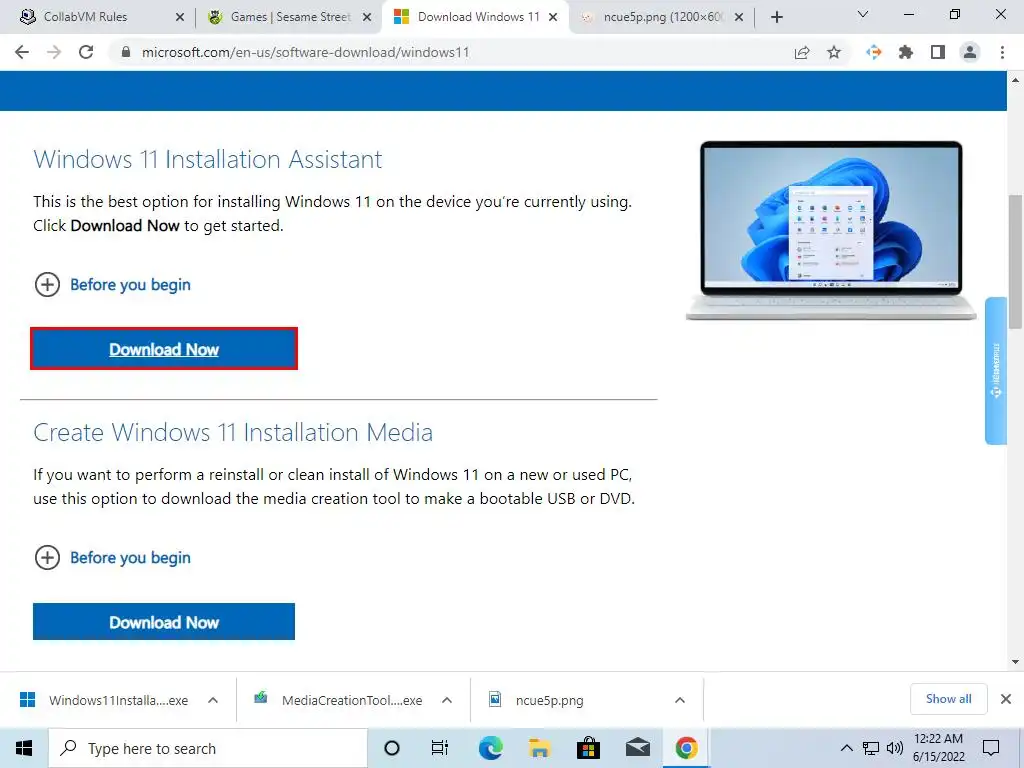
Task: Expand options for Windows11Installa....exe download
Action: [x=213, y=700]
